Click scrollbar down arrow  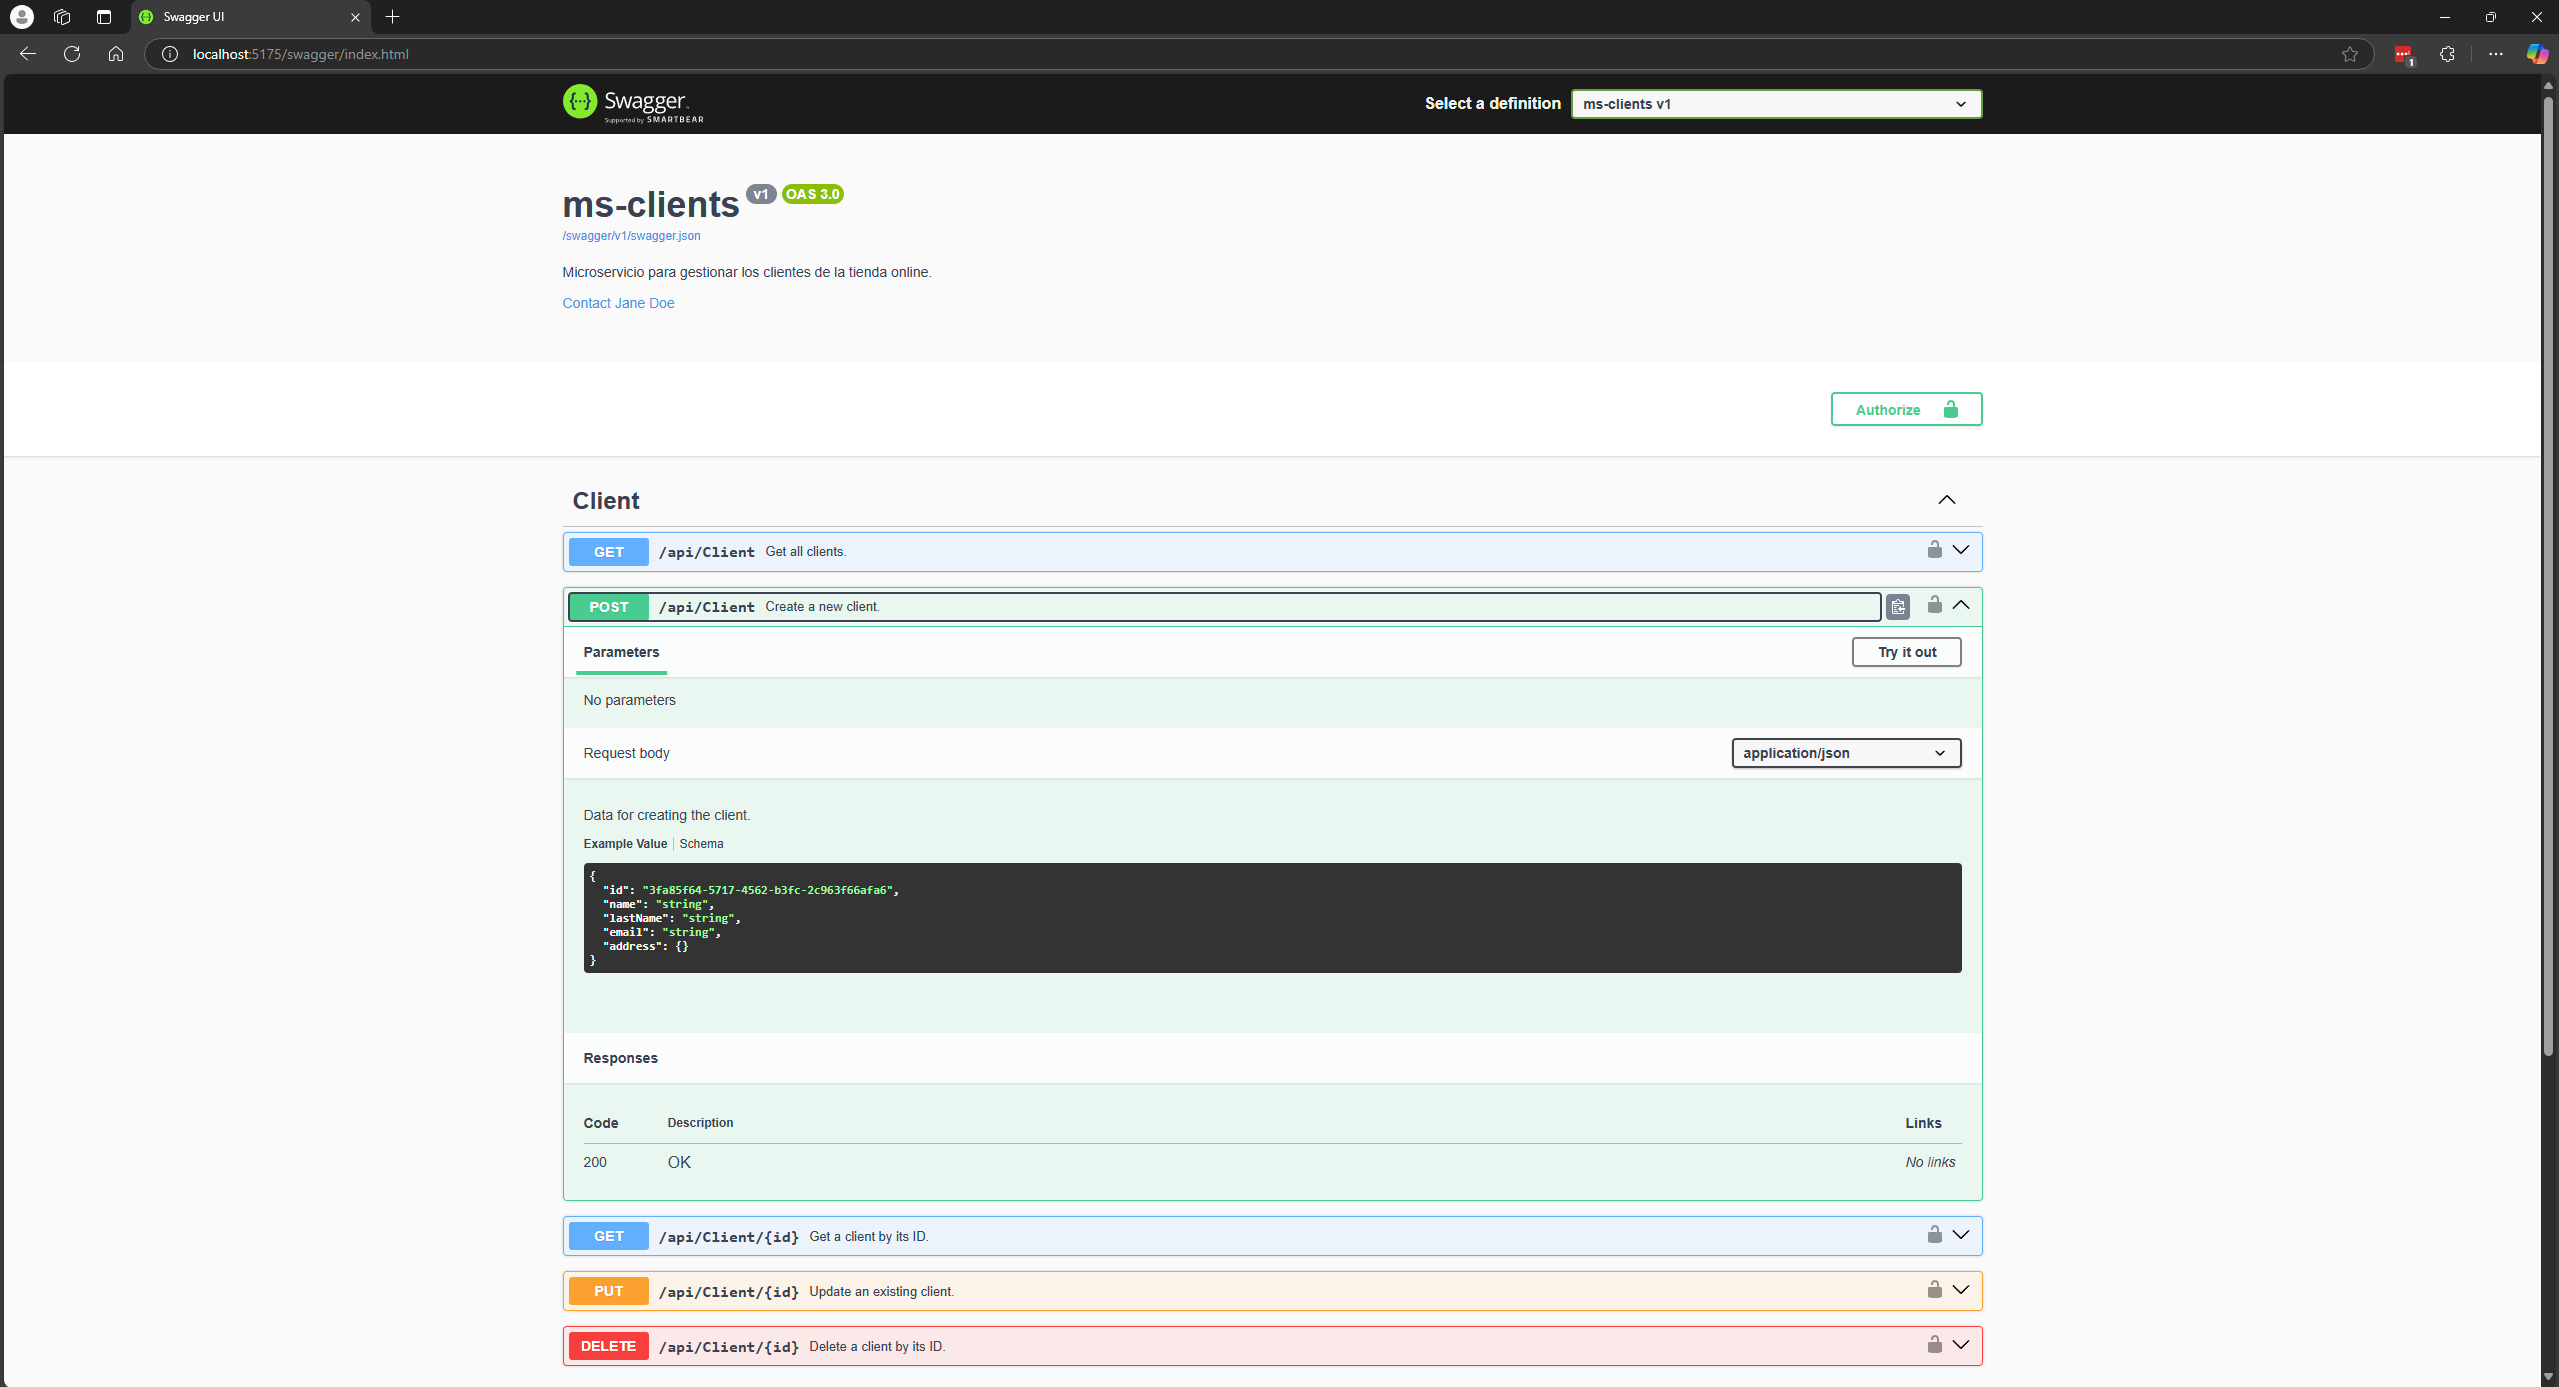pyautogui.click(x=2549, y=1377)
